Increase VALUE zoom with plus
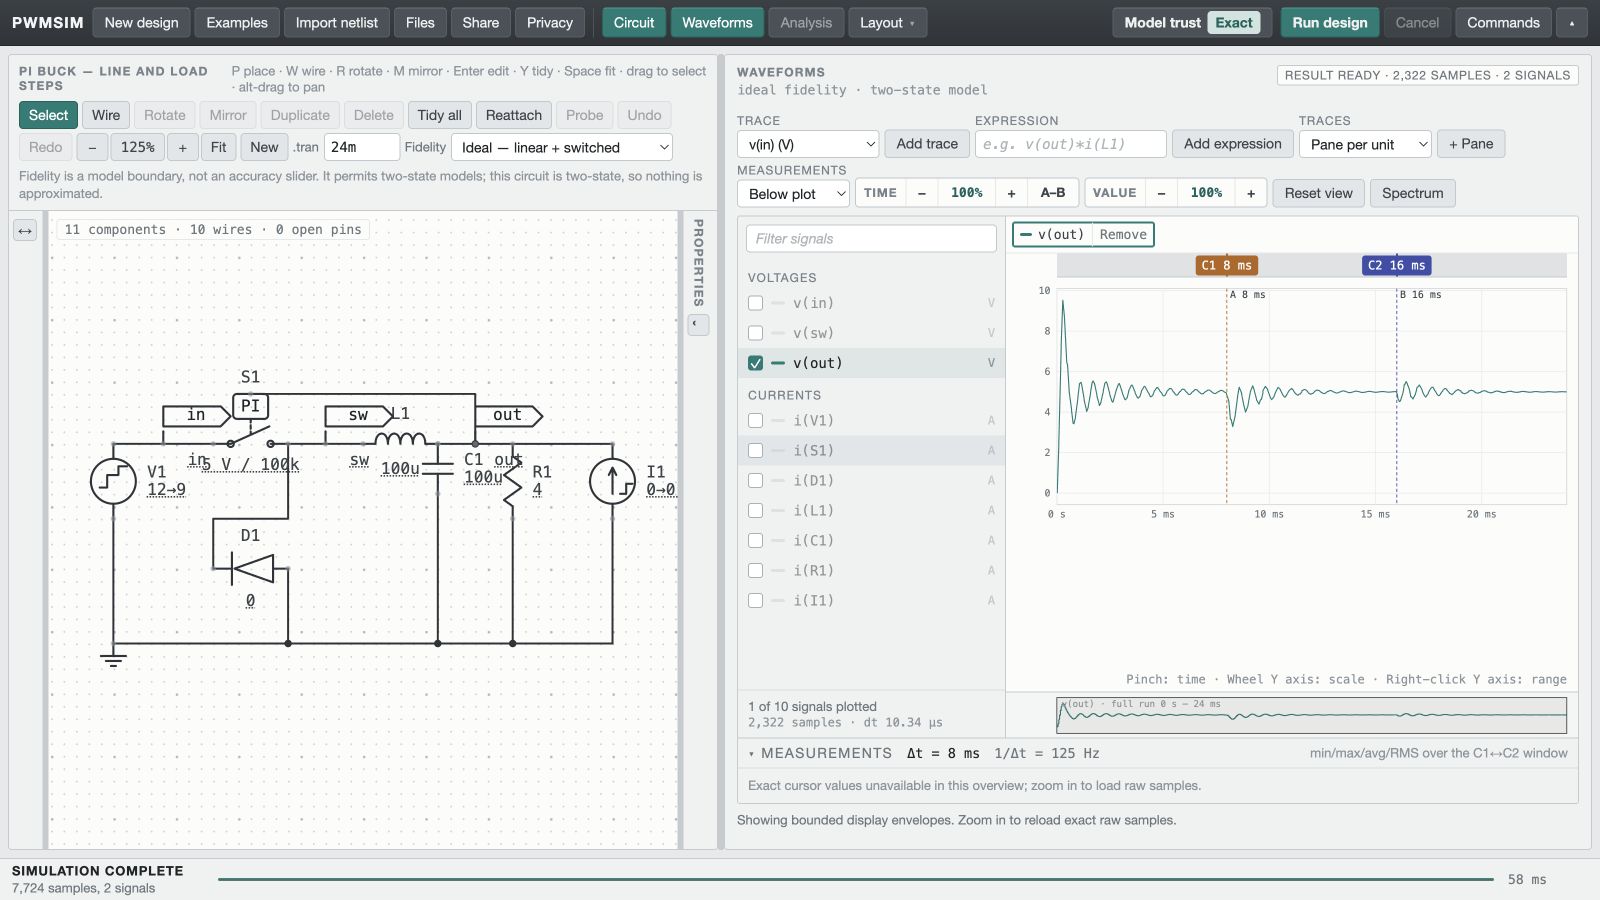This screenshot has height=900, width=1600. pos(1251,193)
